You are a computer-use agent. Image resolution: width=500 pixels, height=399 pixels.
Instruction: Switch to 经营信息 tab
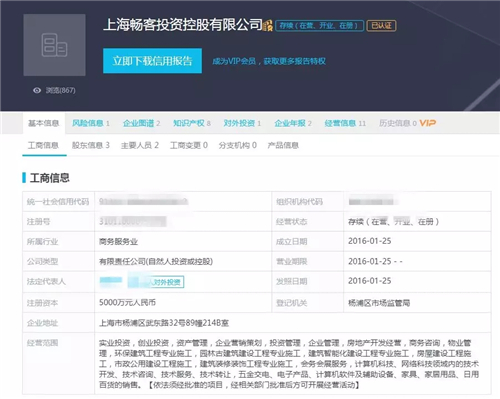click(x=345, y=123)
